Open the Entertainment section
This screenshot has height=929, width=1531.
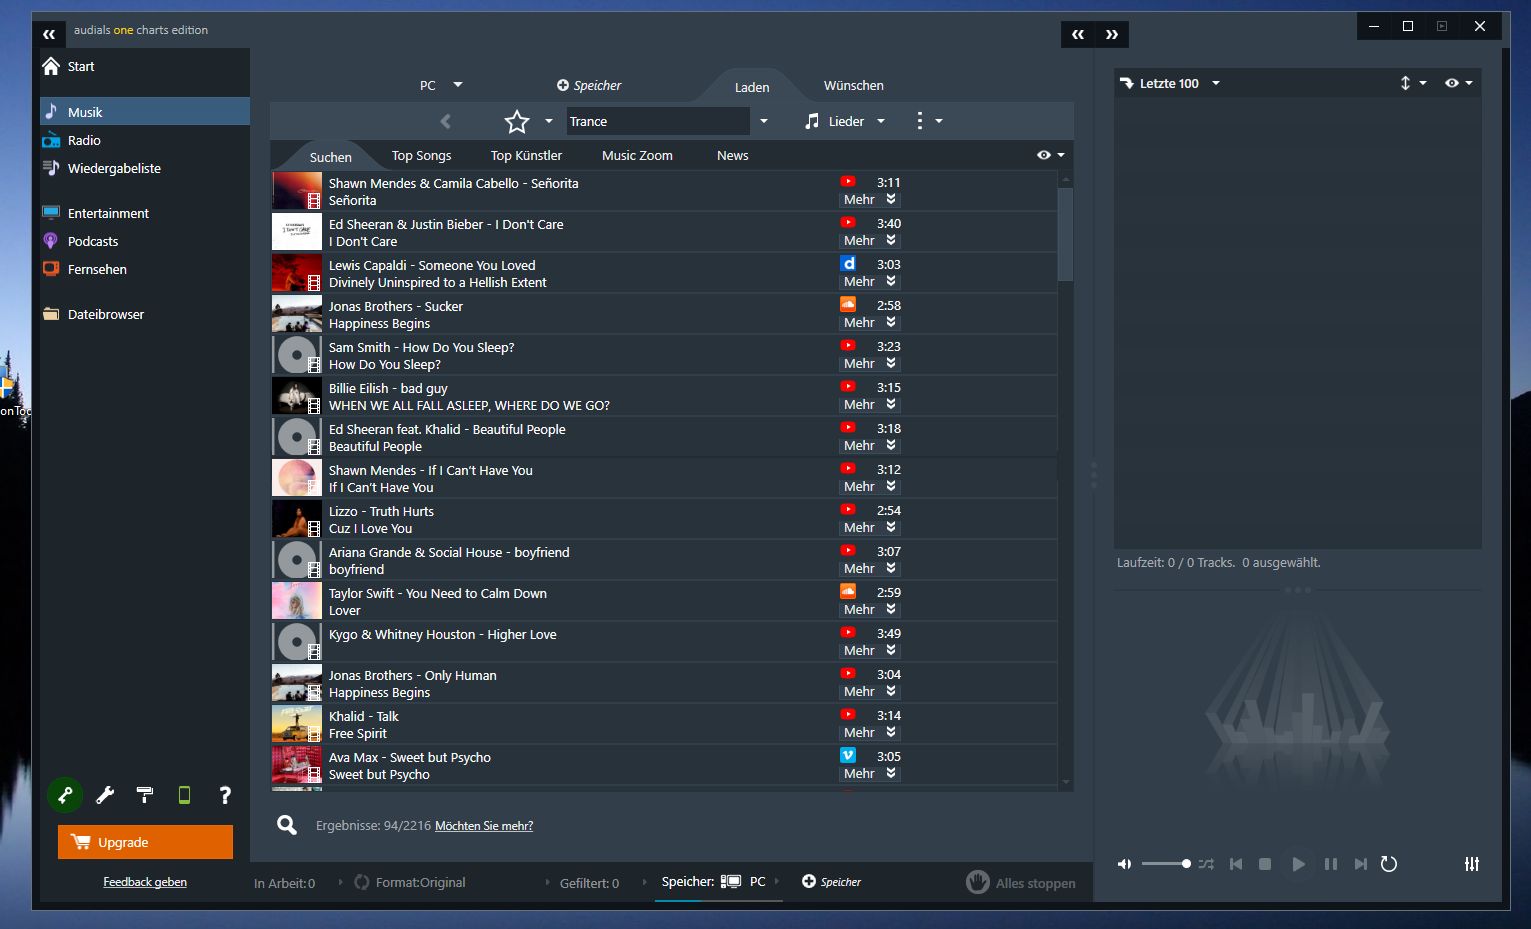coord(95,213)
